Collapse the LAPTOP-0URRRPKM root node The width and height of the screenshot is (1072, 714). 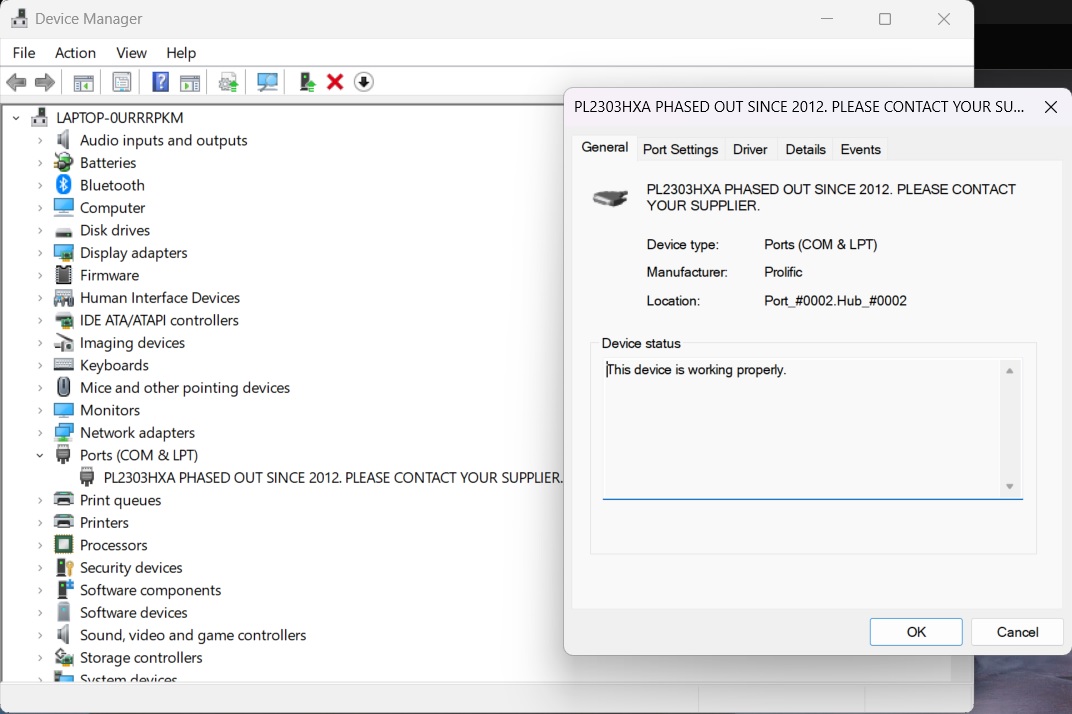pyautogui.click(x=16, y=118)
